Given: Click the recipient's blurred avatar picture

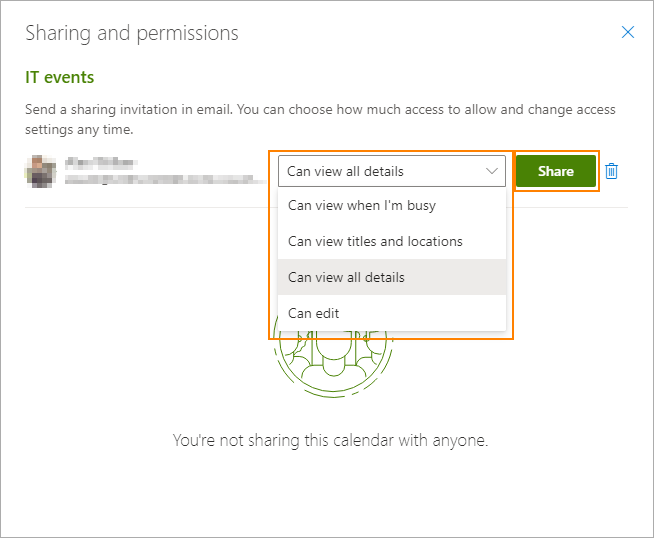Looking at the screenshot, I should point(40,171).
